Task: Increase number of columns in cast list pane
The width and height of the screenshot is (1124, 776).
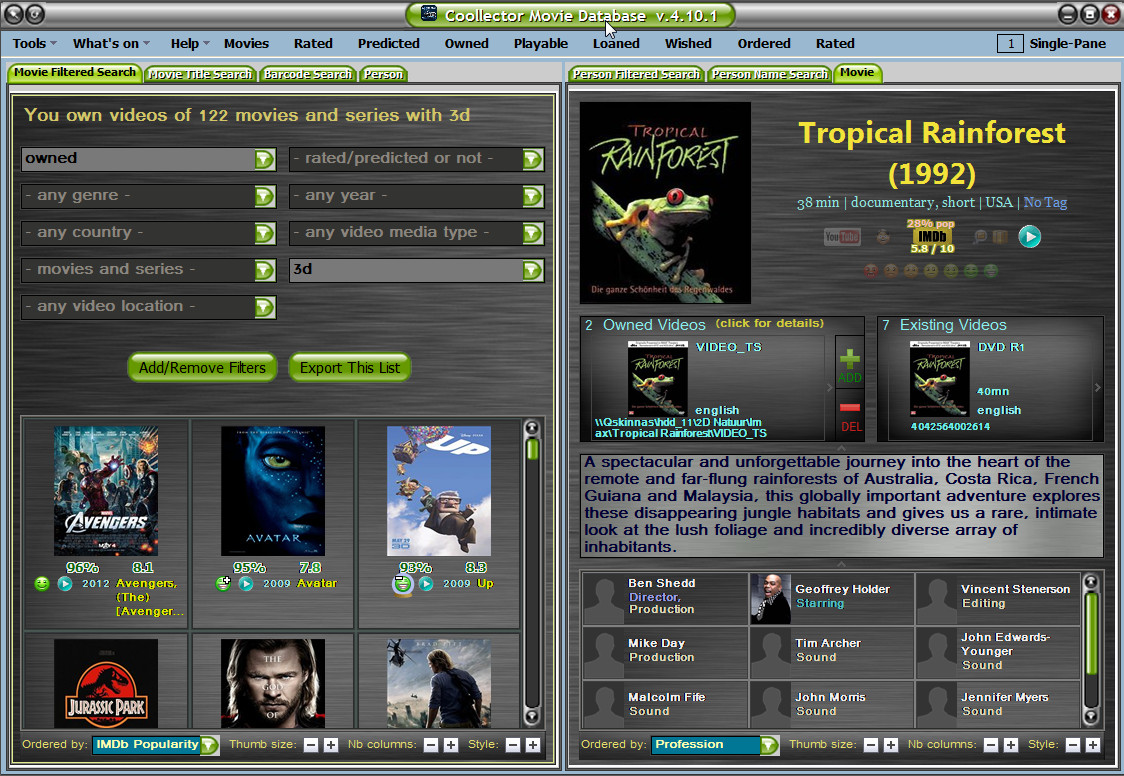Action: point(1010,745)
